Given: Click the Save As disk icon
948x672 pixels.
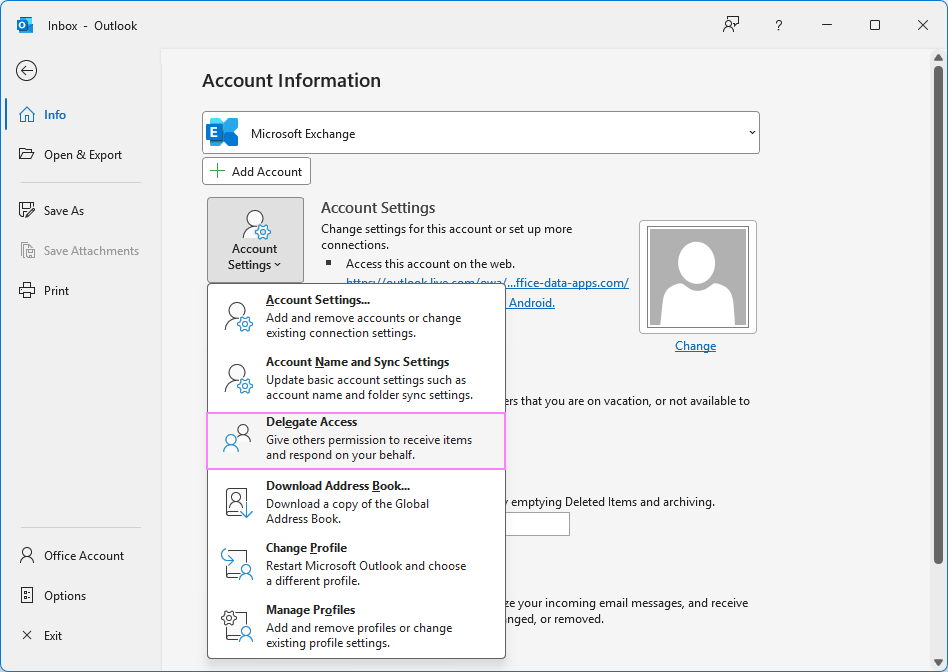Looking at the screenshot, I should click(27, 210).
